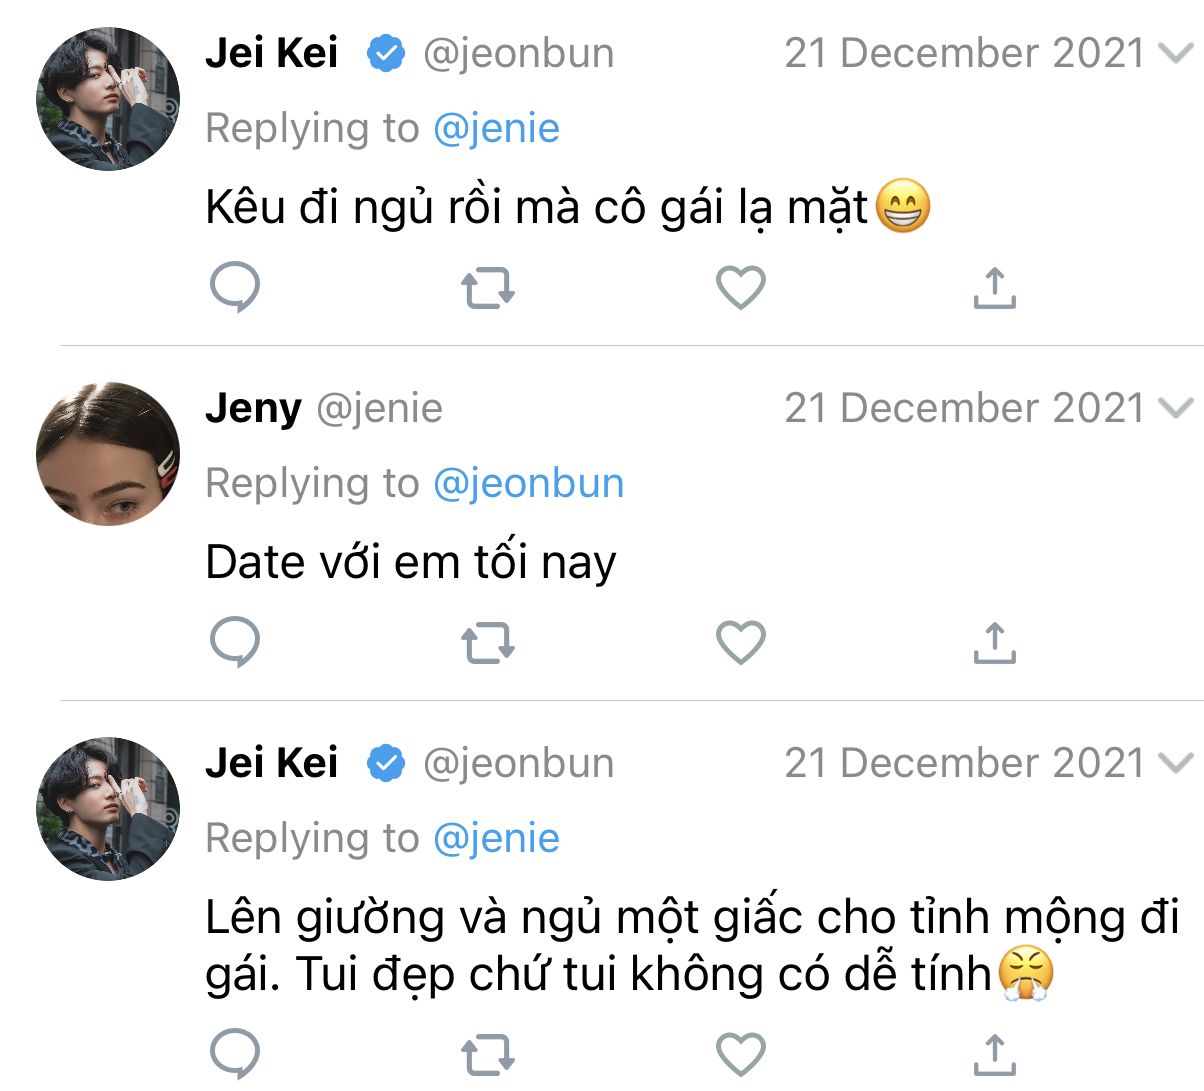This screenshot has height=1091, width=1204.
Task: Open the first tweet's options chevron
Action: (x=1176, y=54)
